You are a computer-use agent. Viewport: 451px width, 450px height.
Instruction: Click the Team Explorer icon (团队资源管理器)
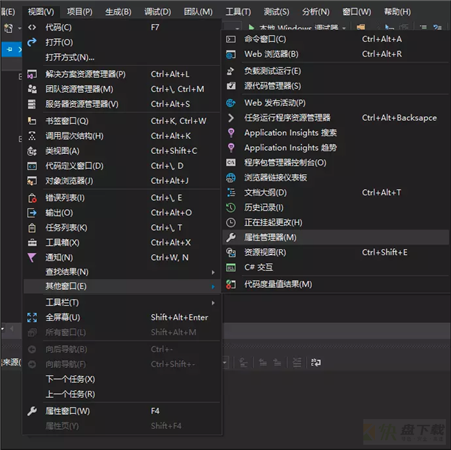coord(32,89)
